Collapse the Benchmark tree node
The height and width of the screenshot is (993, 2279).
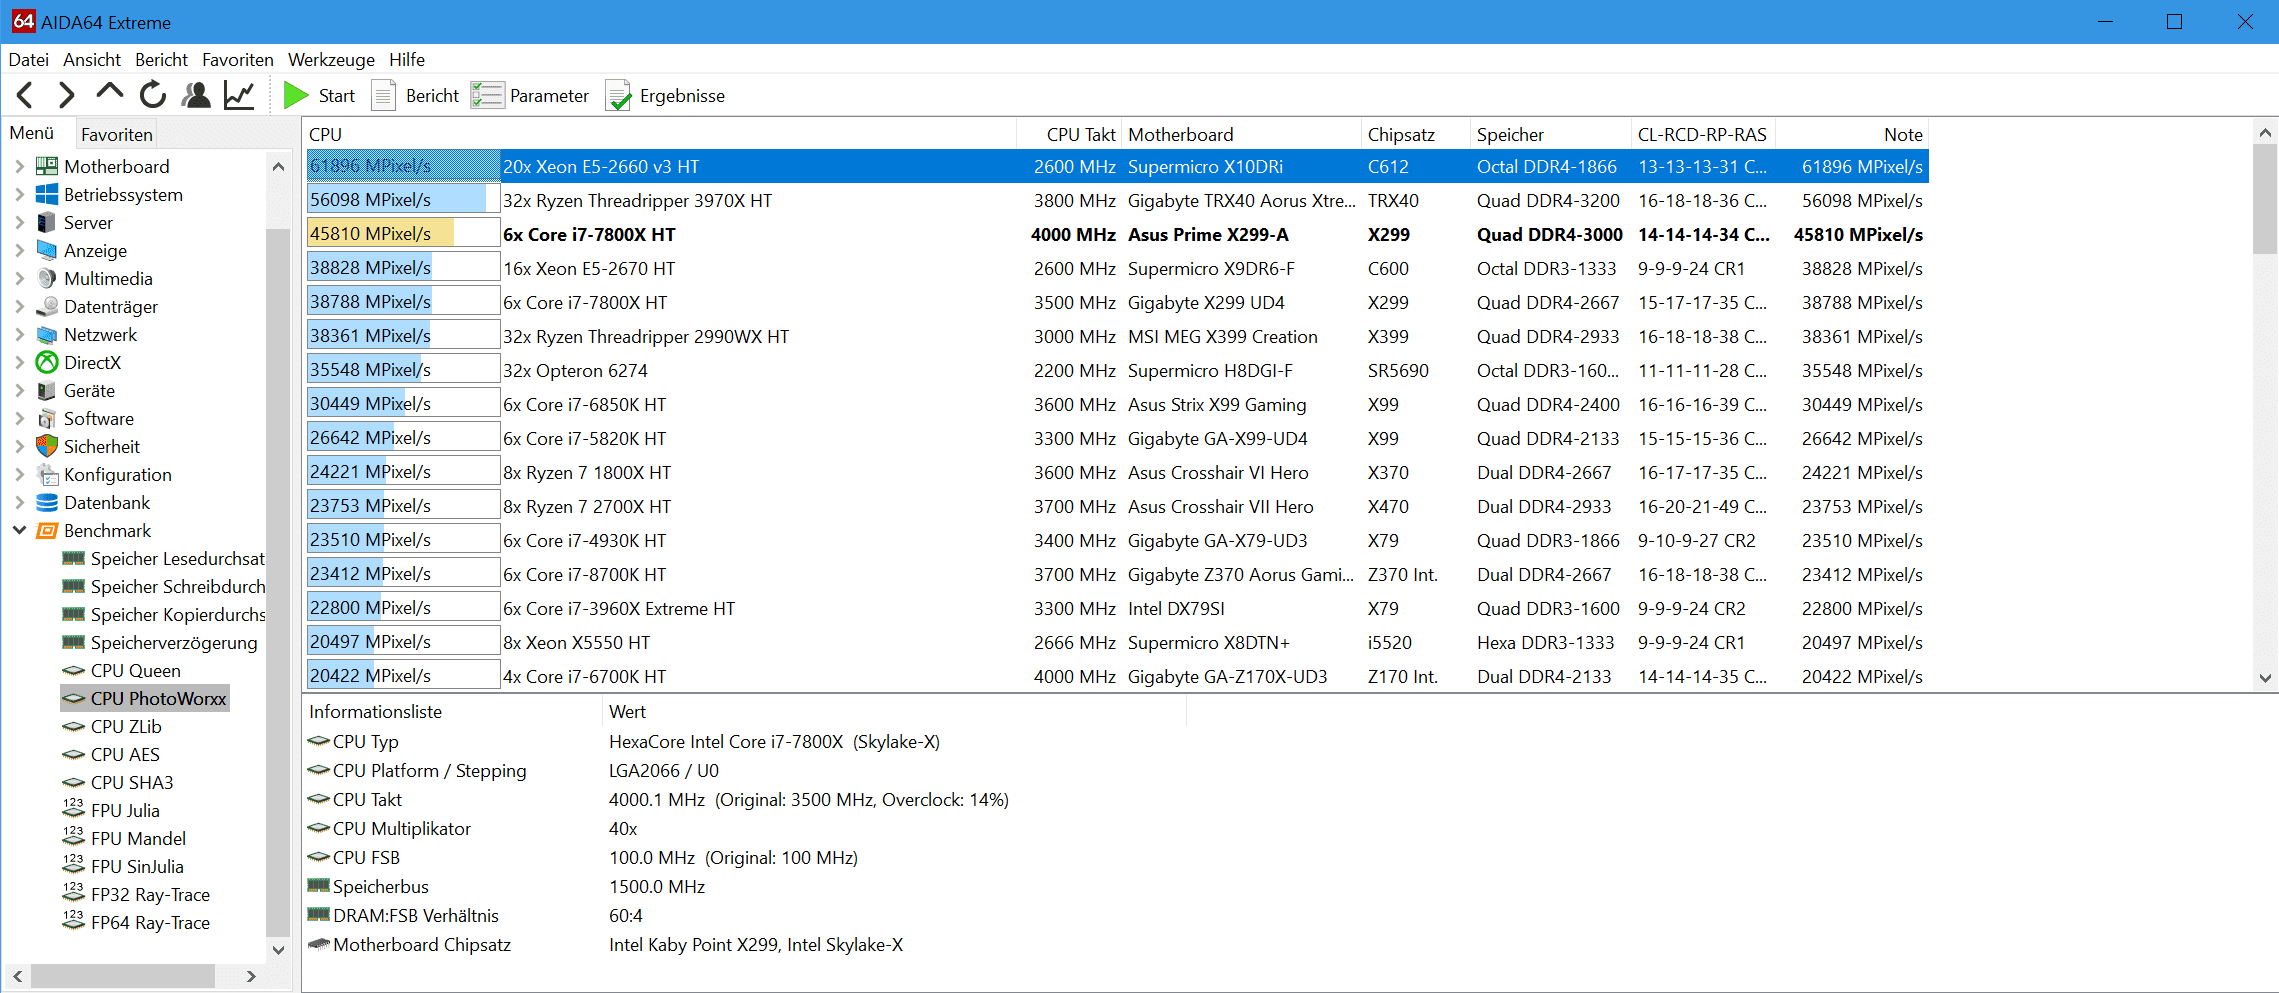point(19,531)
